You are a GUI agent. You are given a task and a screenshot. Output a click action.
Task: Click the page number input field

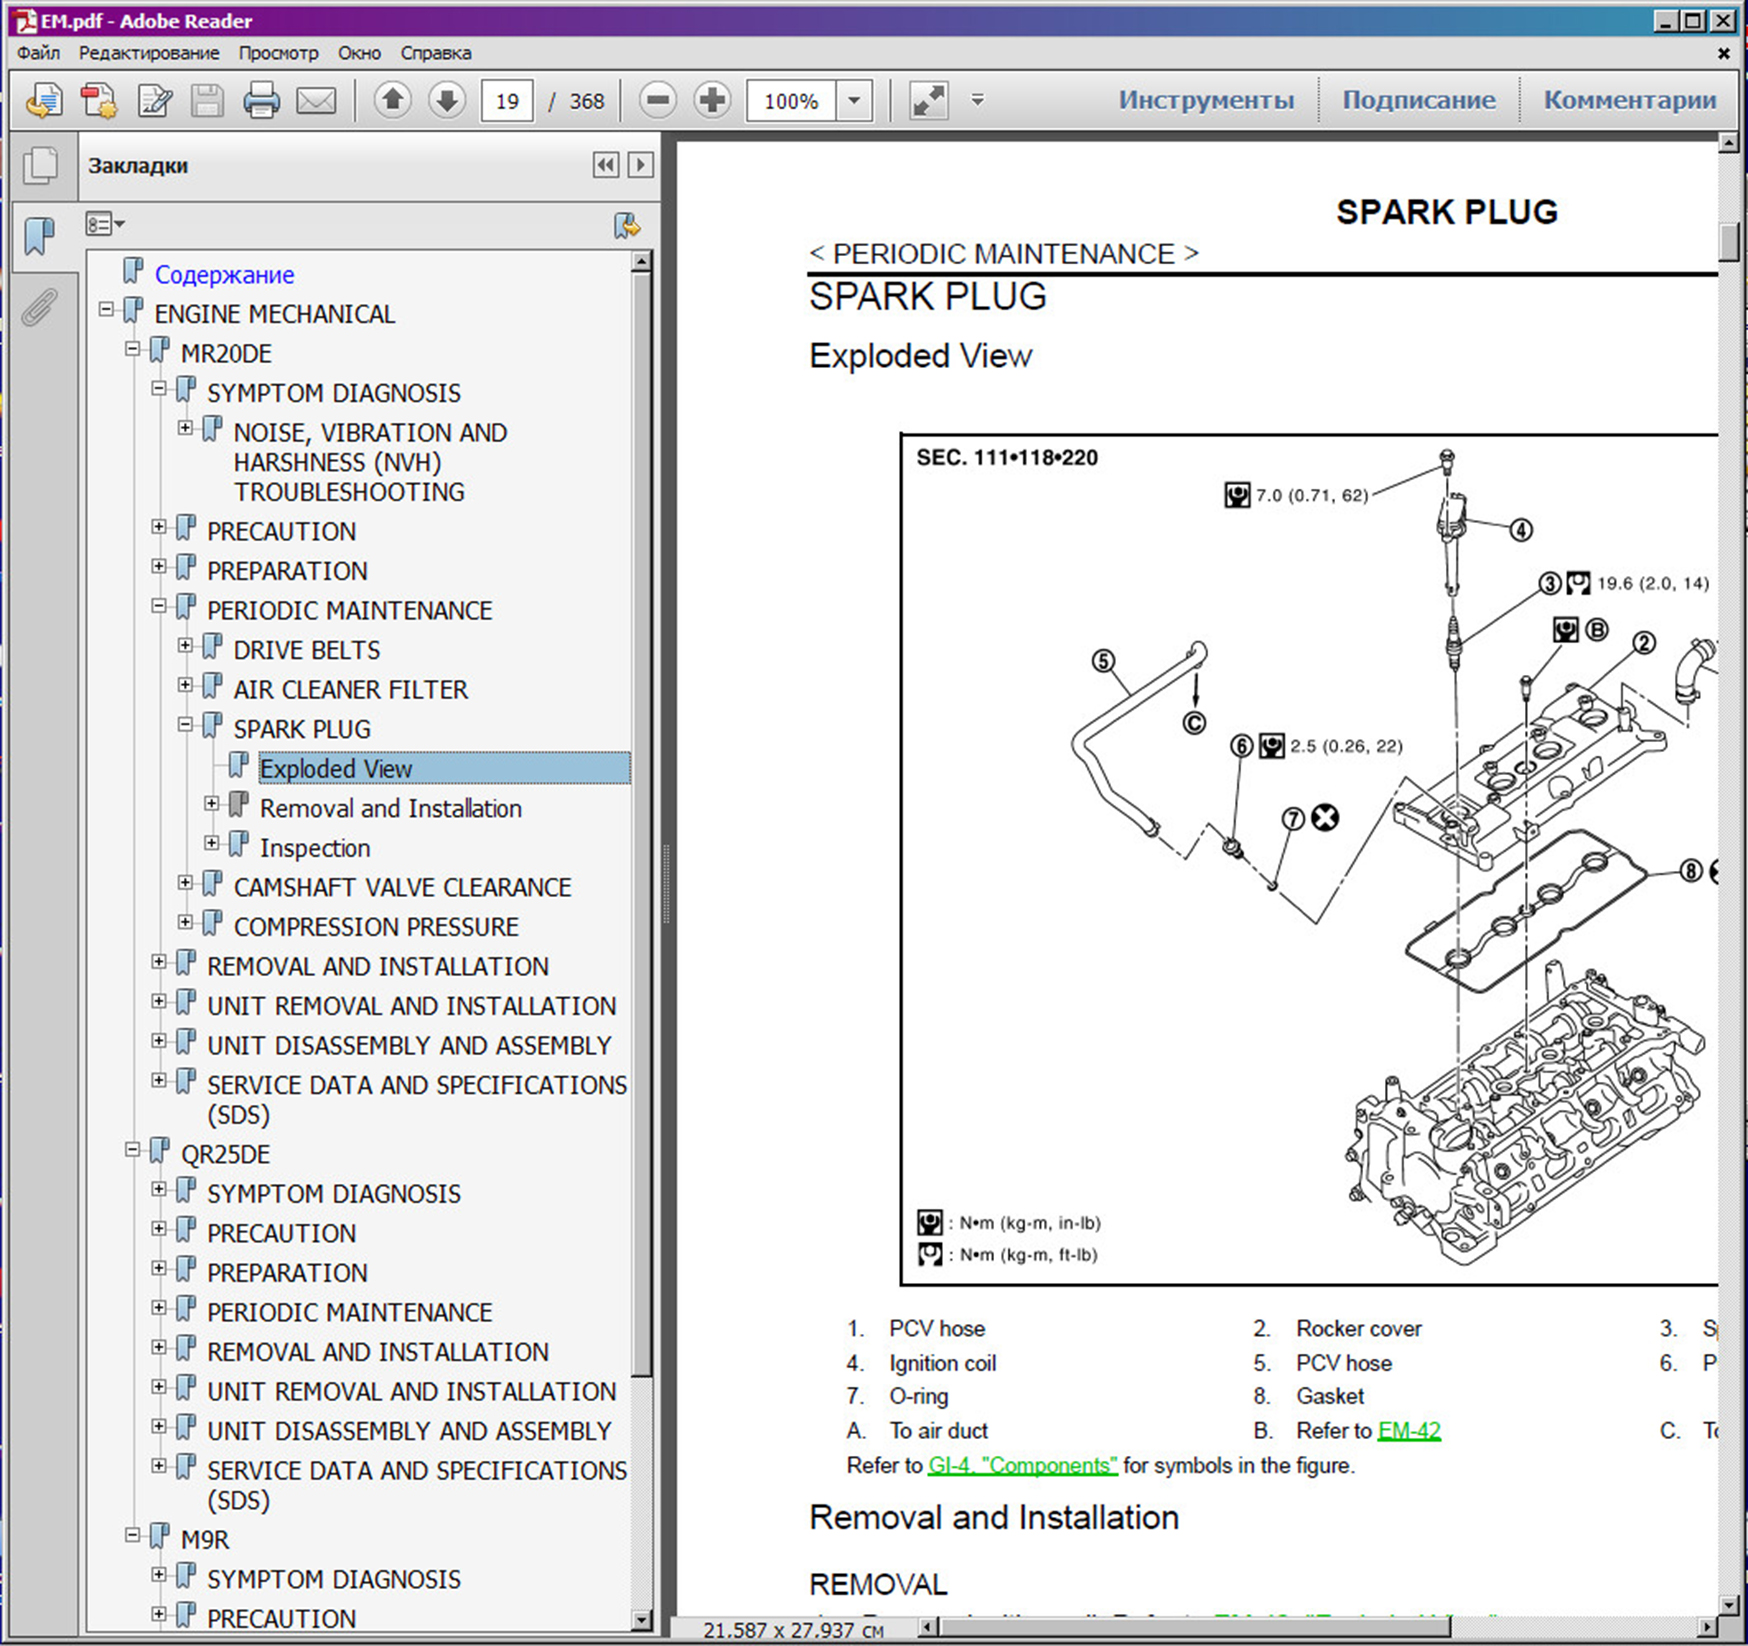(507, 101)
